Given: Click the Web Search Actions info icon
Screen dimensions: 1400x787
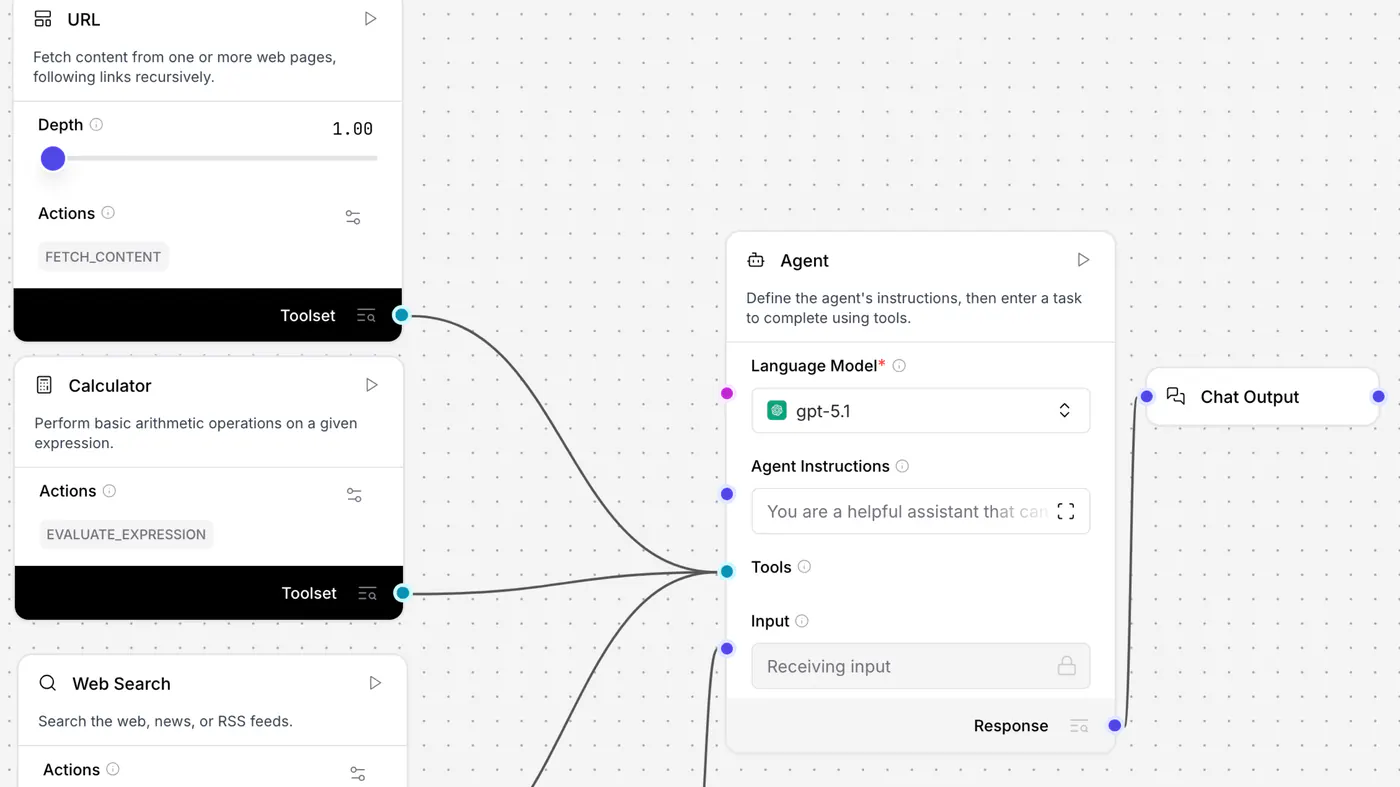Looking at the screenshot, I should coord(113,769).
